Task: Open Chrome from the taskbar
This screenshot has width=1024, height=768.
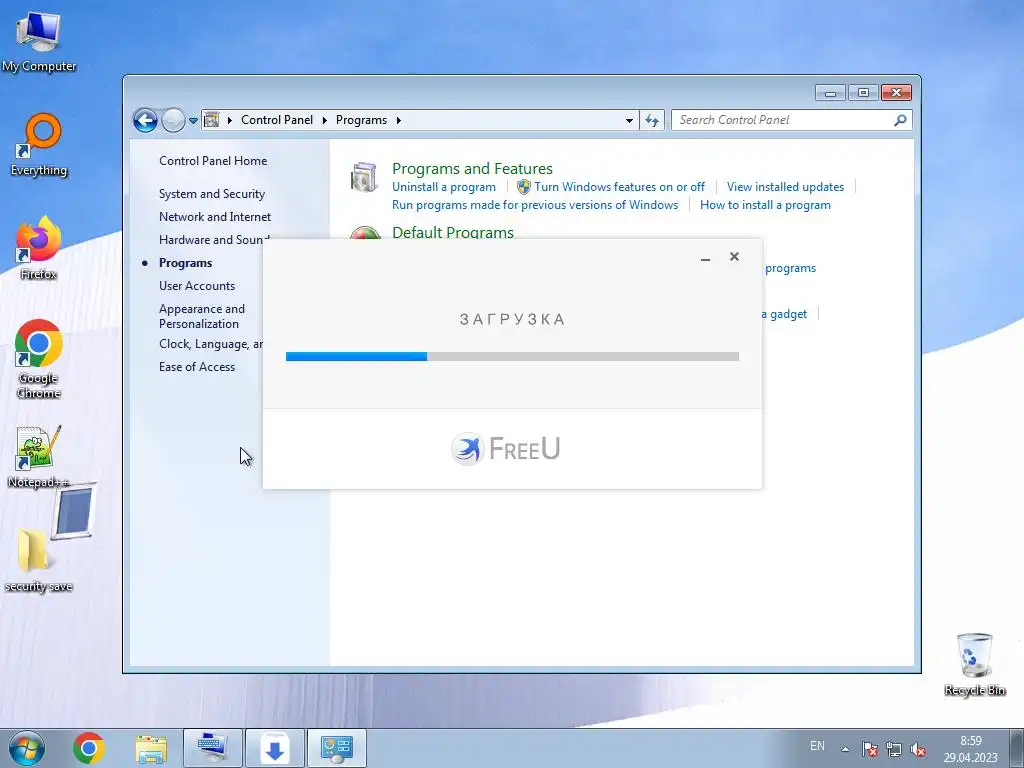Action: tap(89, 748)
